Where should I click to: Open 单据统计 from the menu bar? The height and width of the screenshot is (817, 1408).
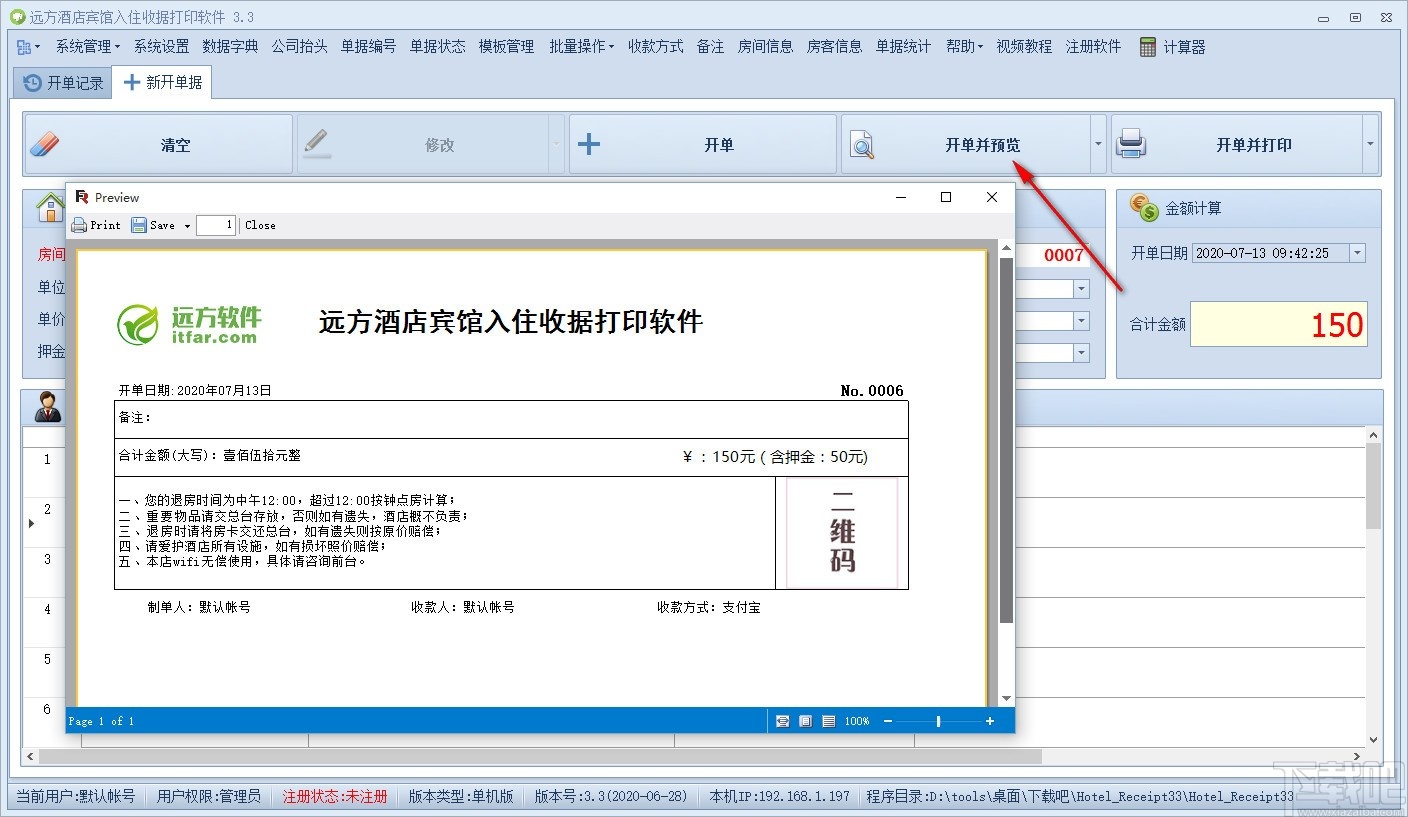pos(903,46)
